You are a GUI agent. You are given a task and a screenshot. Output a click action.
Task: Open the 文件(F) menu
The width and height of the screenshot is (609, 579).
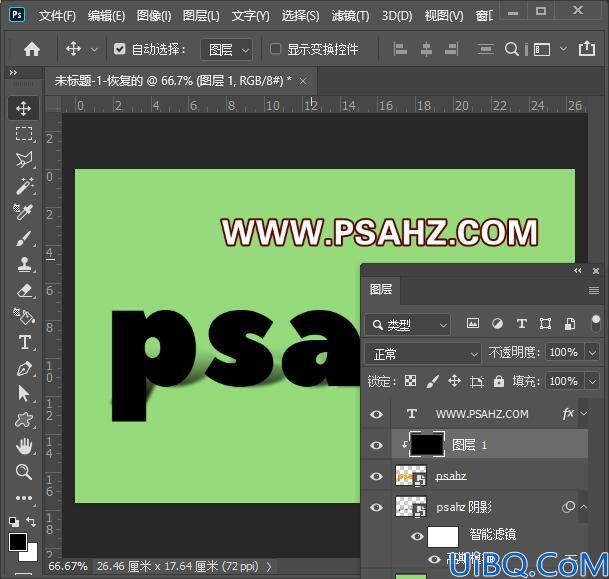[x=57, y=16]
